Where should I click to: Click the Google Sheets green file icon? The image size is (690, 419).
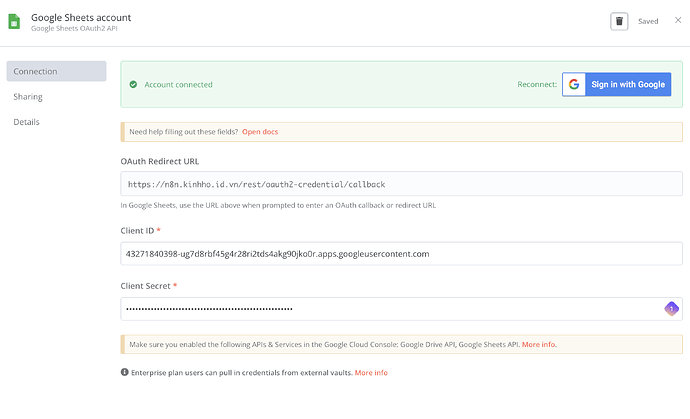tap(14, 22)
